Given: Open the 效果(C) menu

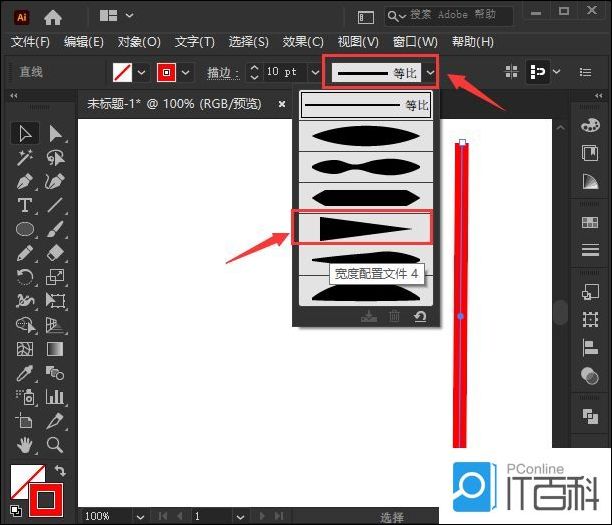Looking at the screenshot, I should 303,41.
